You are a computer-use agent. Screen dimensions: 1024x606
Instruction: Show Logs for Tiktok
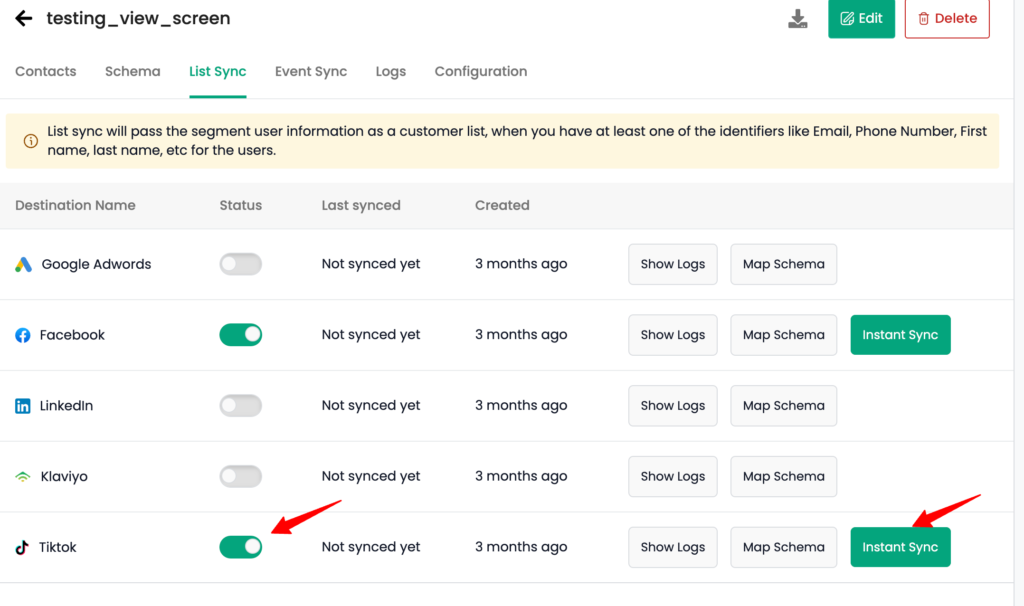point(673,547)
